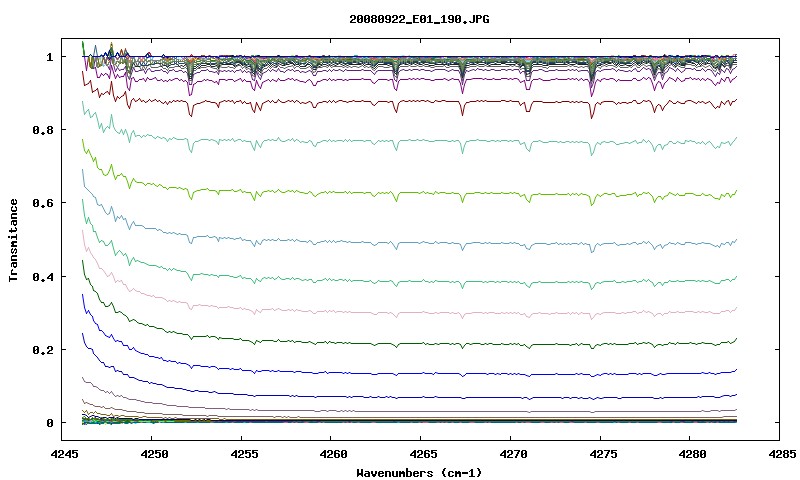Click the Transmittance y-axis label
This screenshot has height=480, width=800.
click(x=14, y=240)
